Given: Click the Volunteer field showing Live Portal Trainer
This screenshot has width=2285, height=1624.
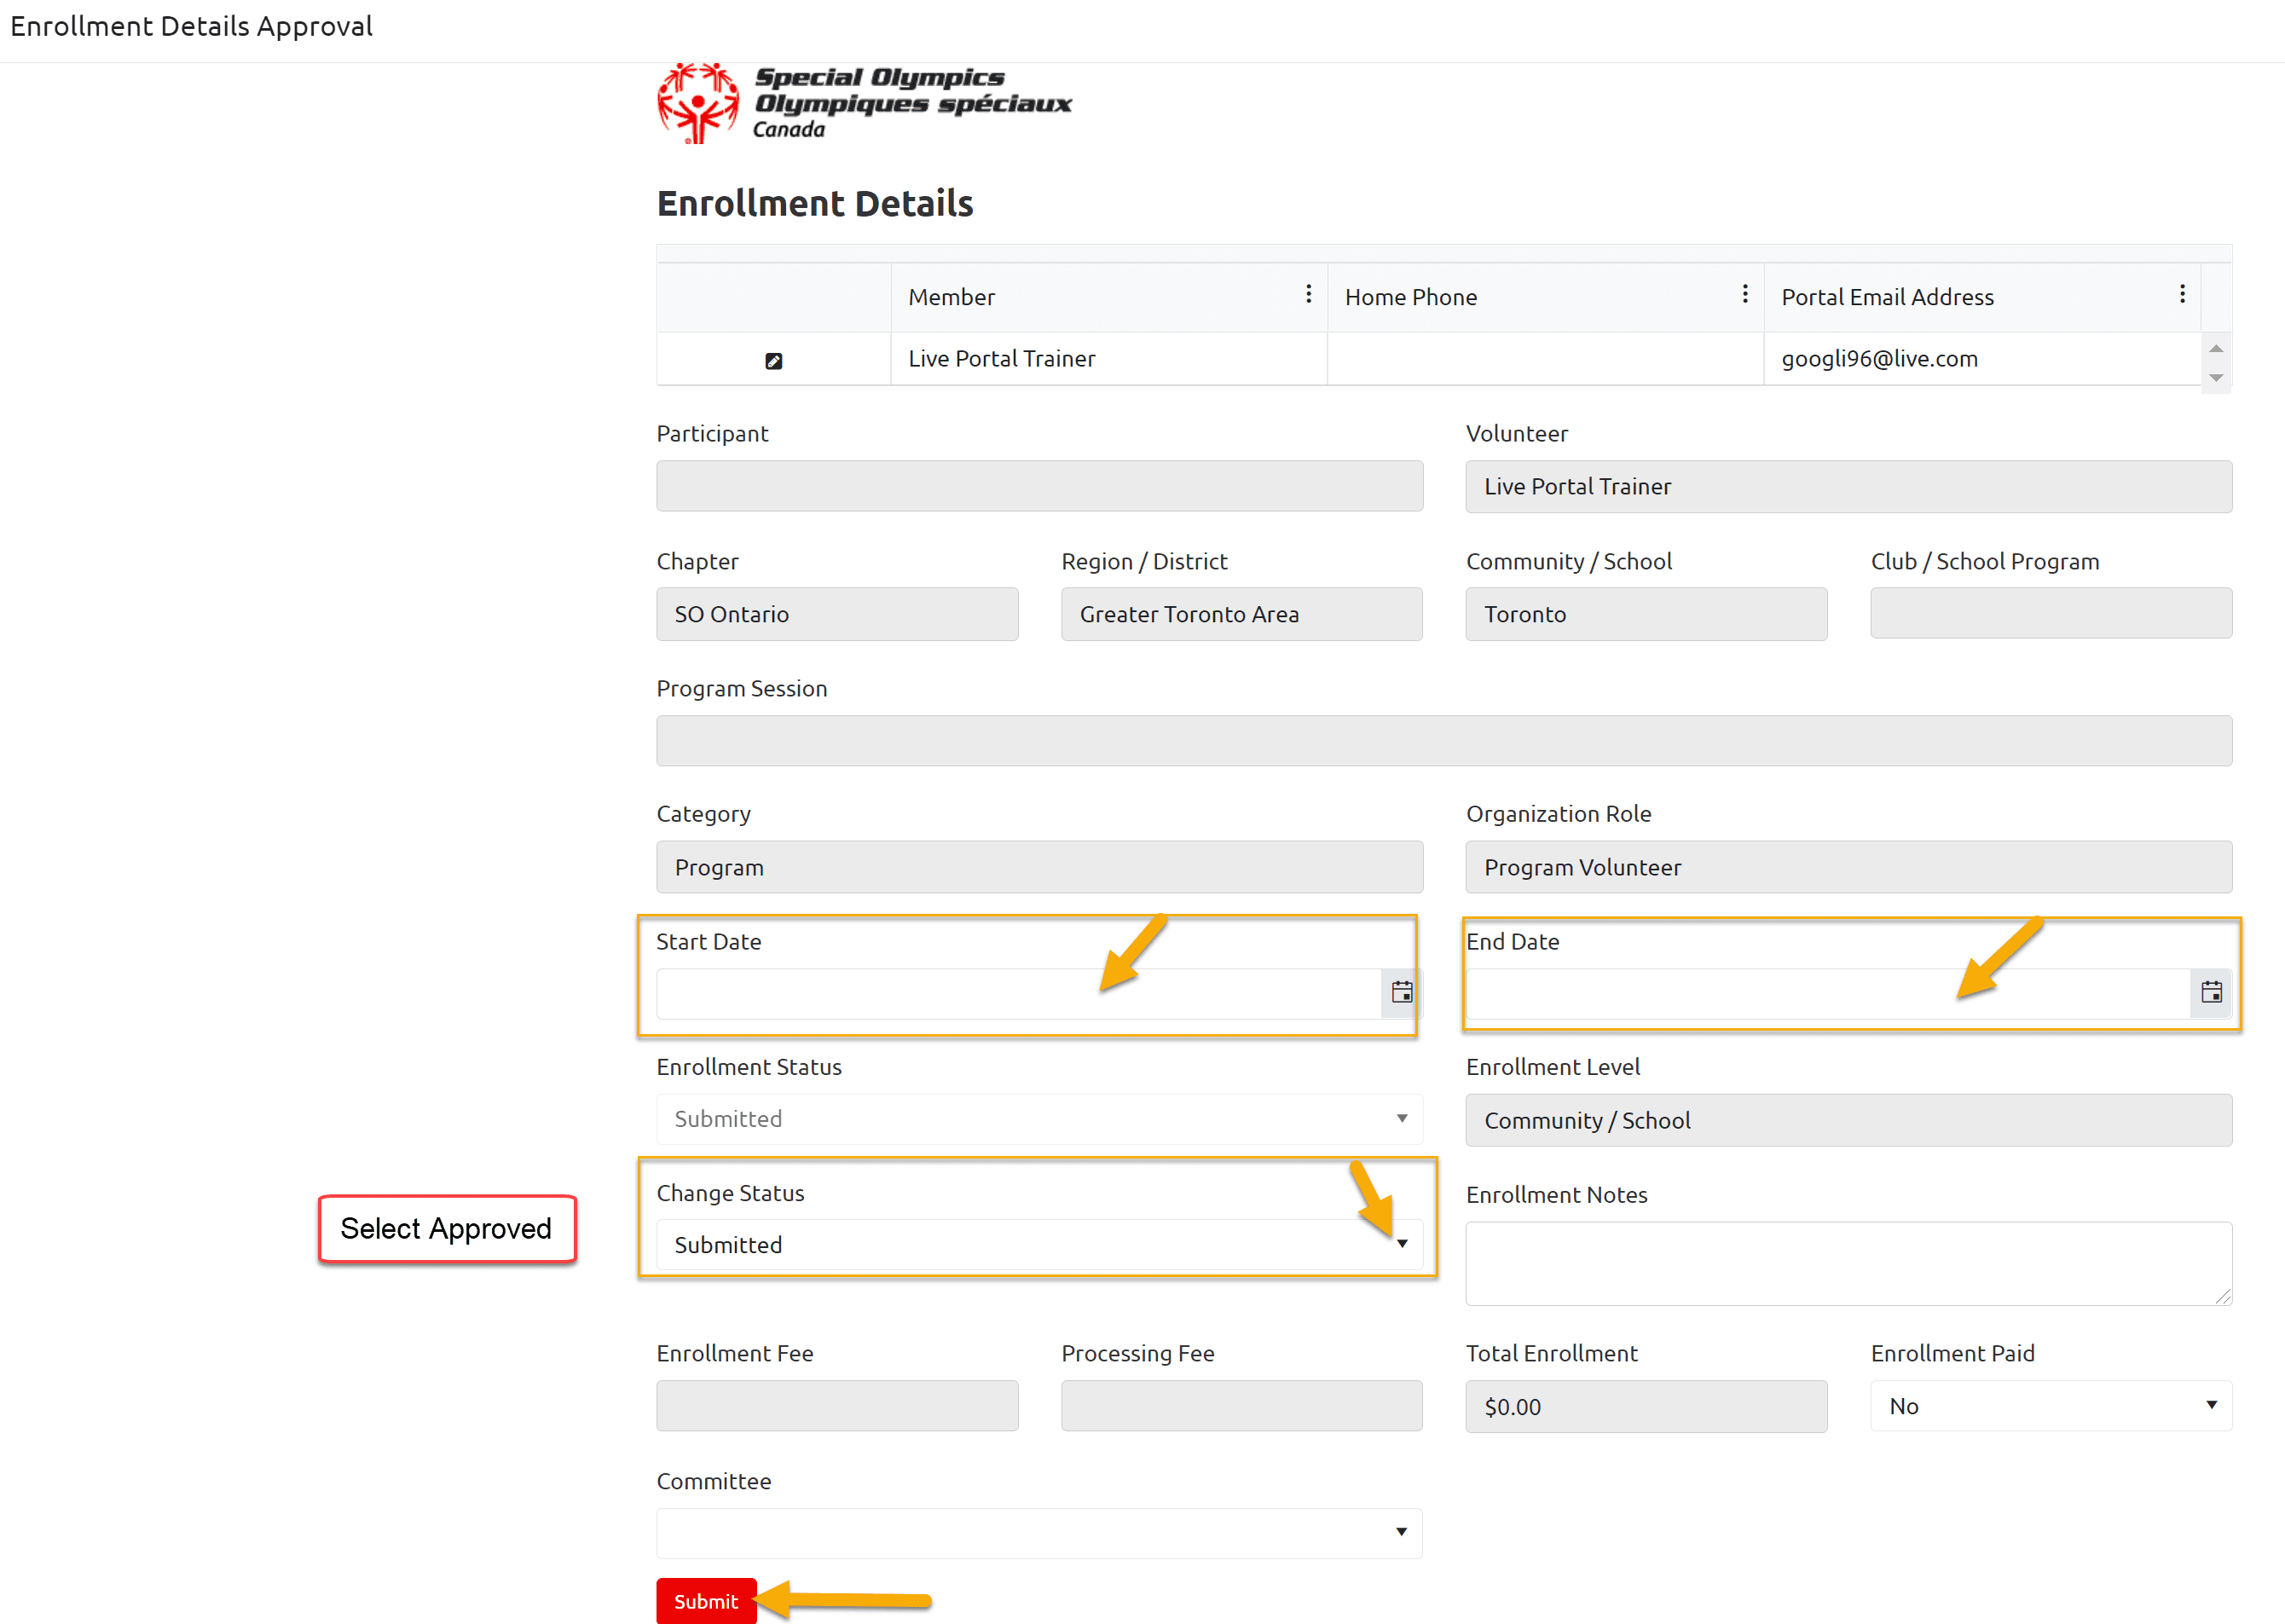Looking at the screenshot, I should (1848, 486).
